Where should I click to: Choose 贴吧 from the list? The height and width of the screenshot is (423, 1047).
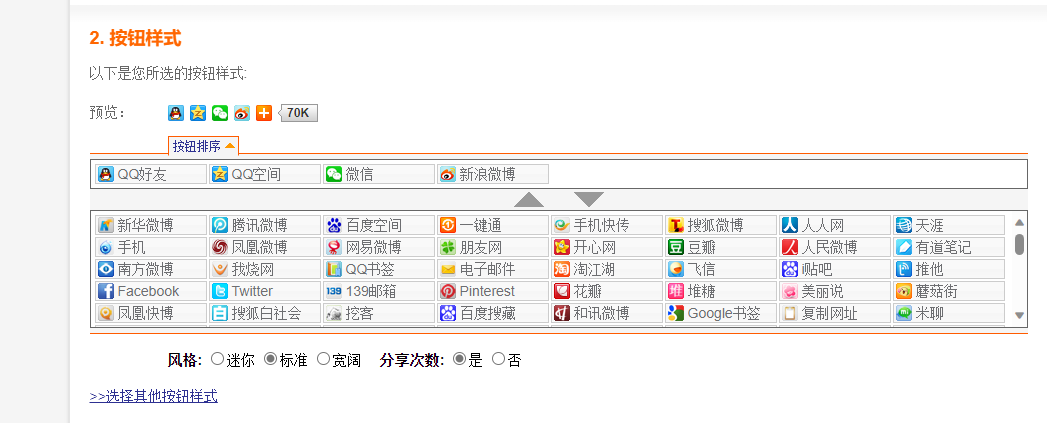835,269
